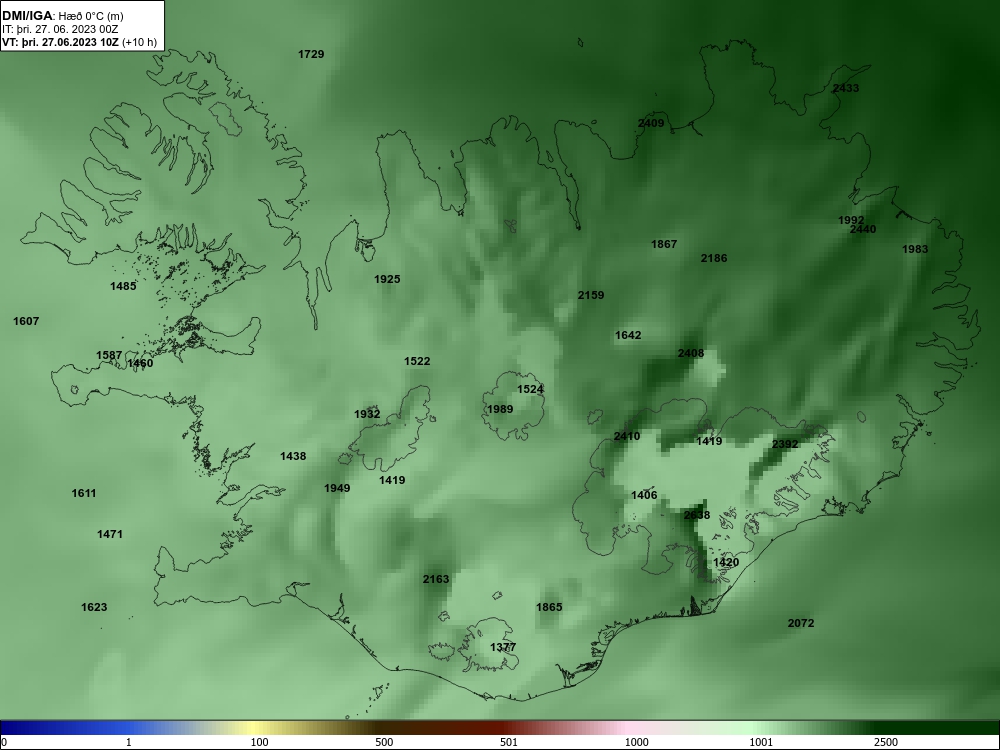Click the 500 label on the legend
This screenshot has height=750, width=1000.
[384, 742]
